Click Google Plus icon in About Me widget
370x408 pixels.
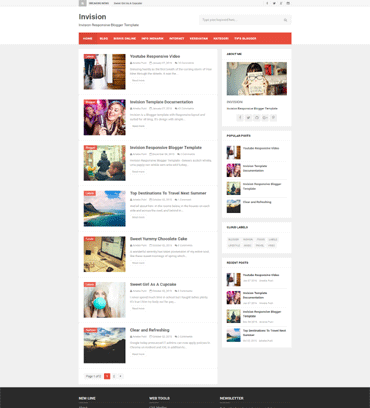click(x=265, y=118)
